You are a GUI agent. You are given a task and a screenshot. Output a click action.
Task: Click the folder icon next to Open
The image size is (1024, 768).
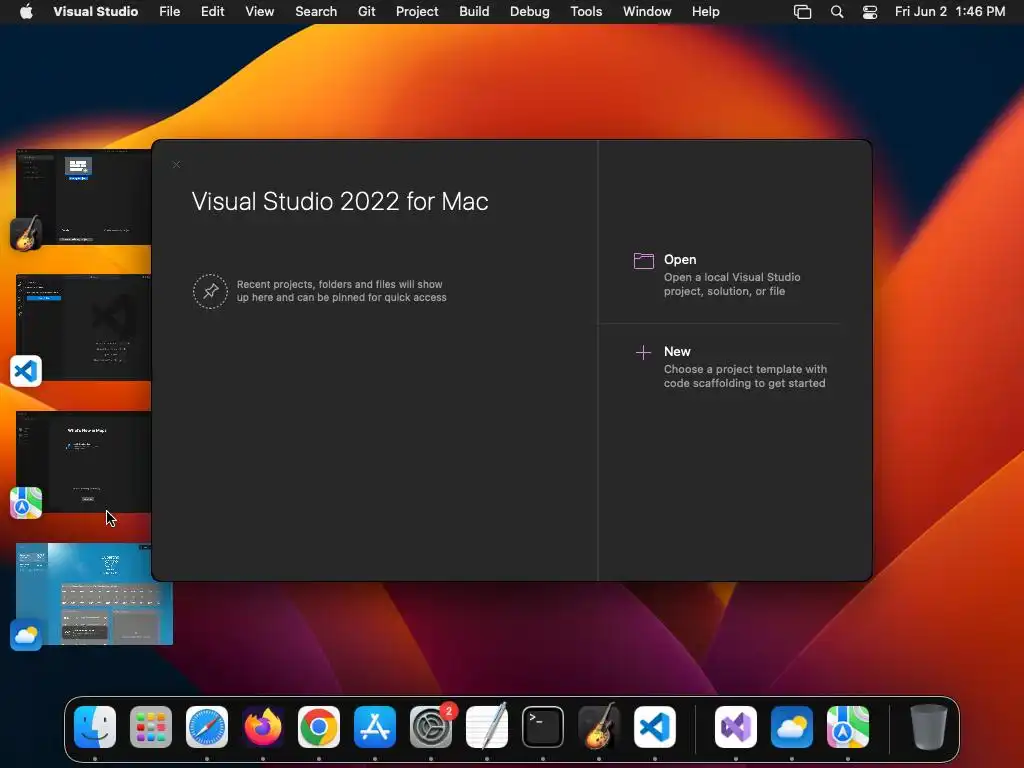pyautogui.click(x=643, y=261)
